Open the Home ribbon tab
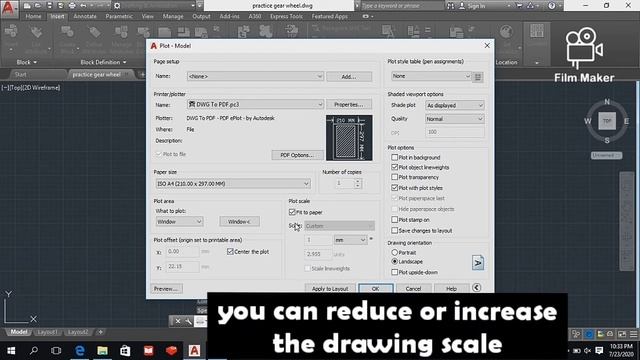The width and height of the screenshot is (640, 360). click(x=33, y=16)
